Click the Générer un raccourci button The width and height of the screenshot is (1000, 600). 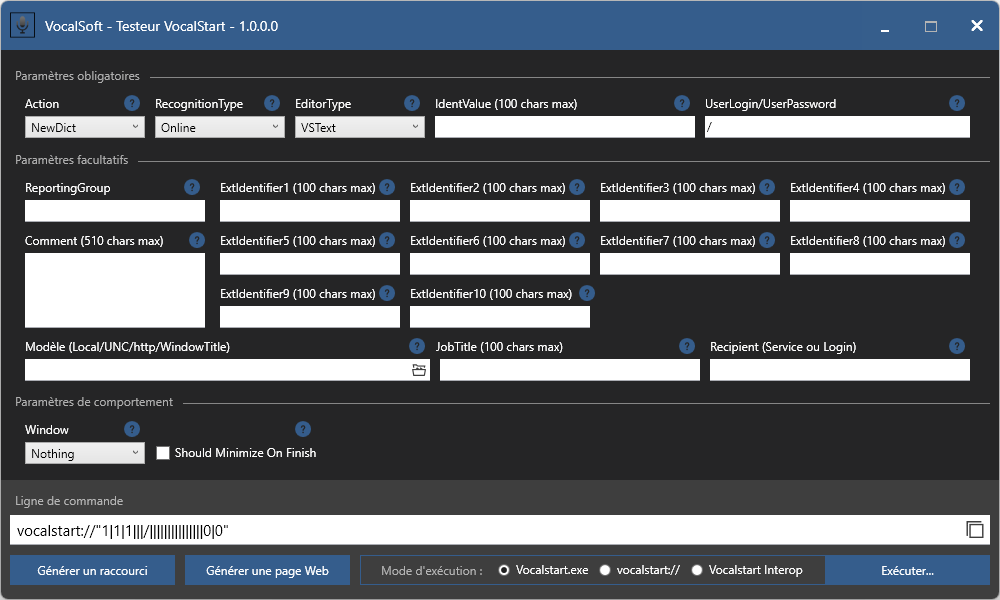click(92, 571)
